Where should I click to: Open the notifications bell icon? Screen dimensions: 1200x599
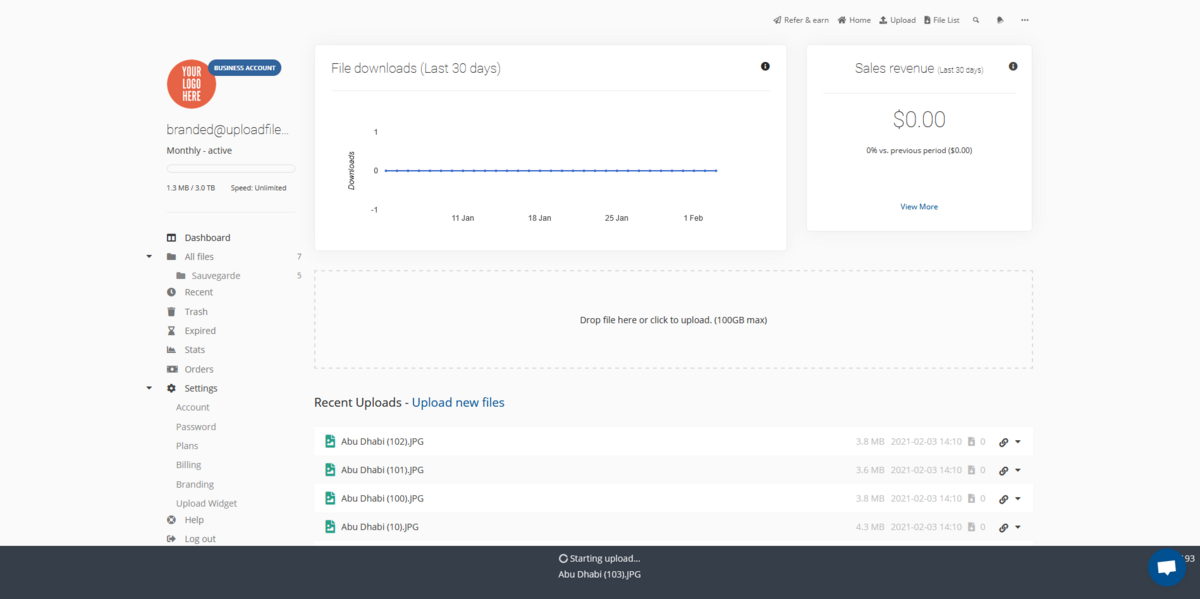coord(1000,20)
